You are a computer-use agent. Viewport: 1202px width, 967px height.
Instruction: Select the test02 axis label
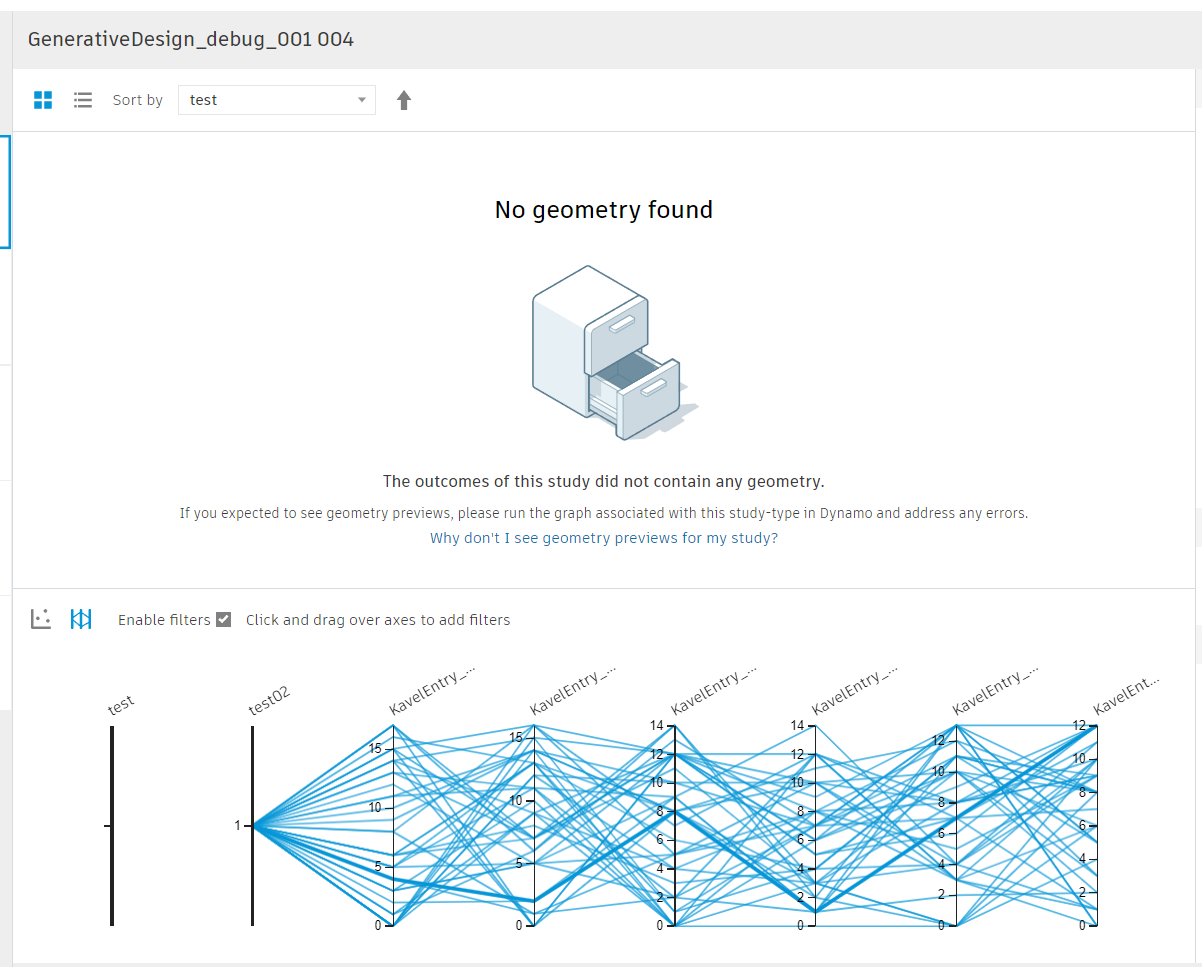click(x=269, y=701)
